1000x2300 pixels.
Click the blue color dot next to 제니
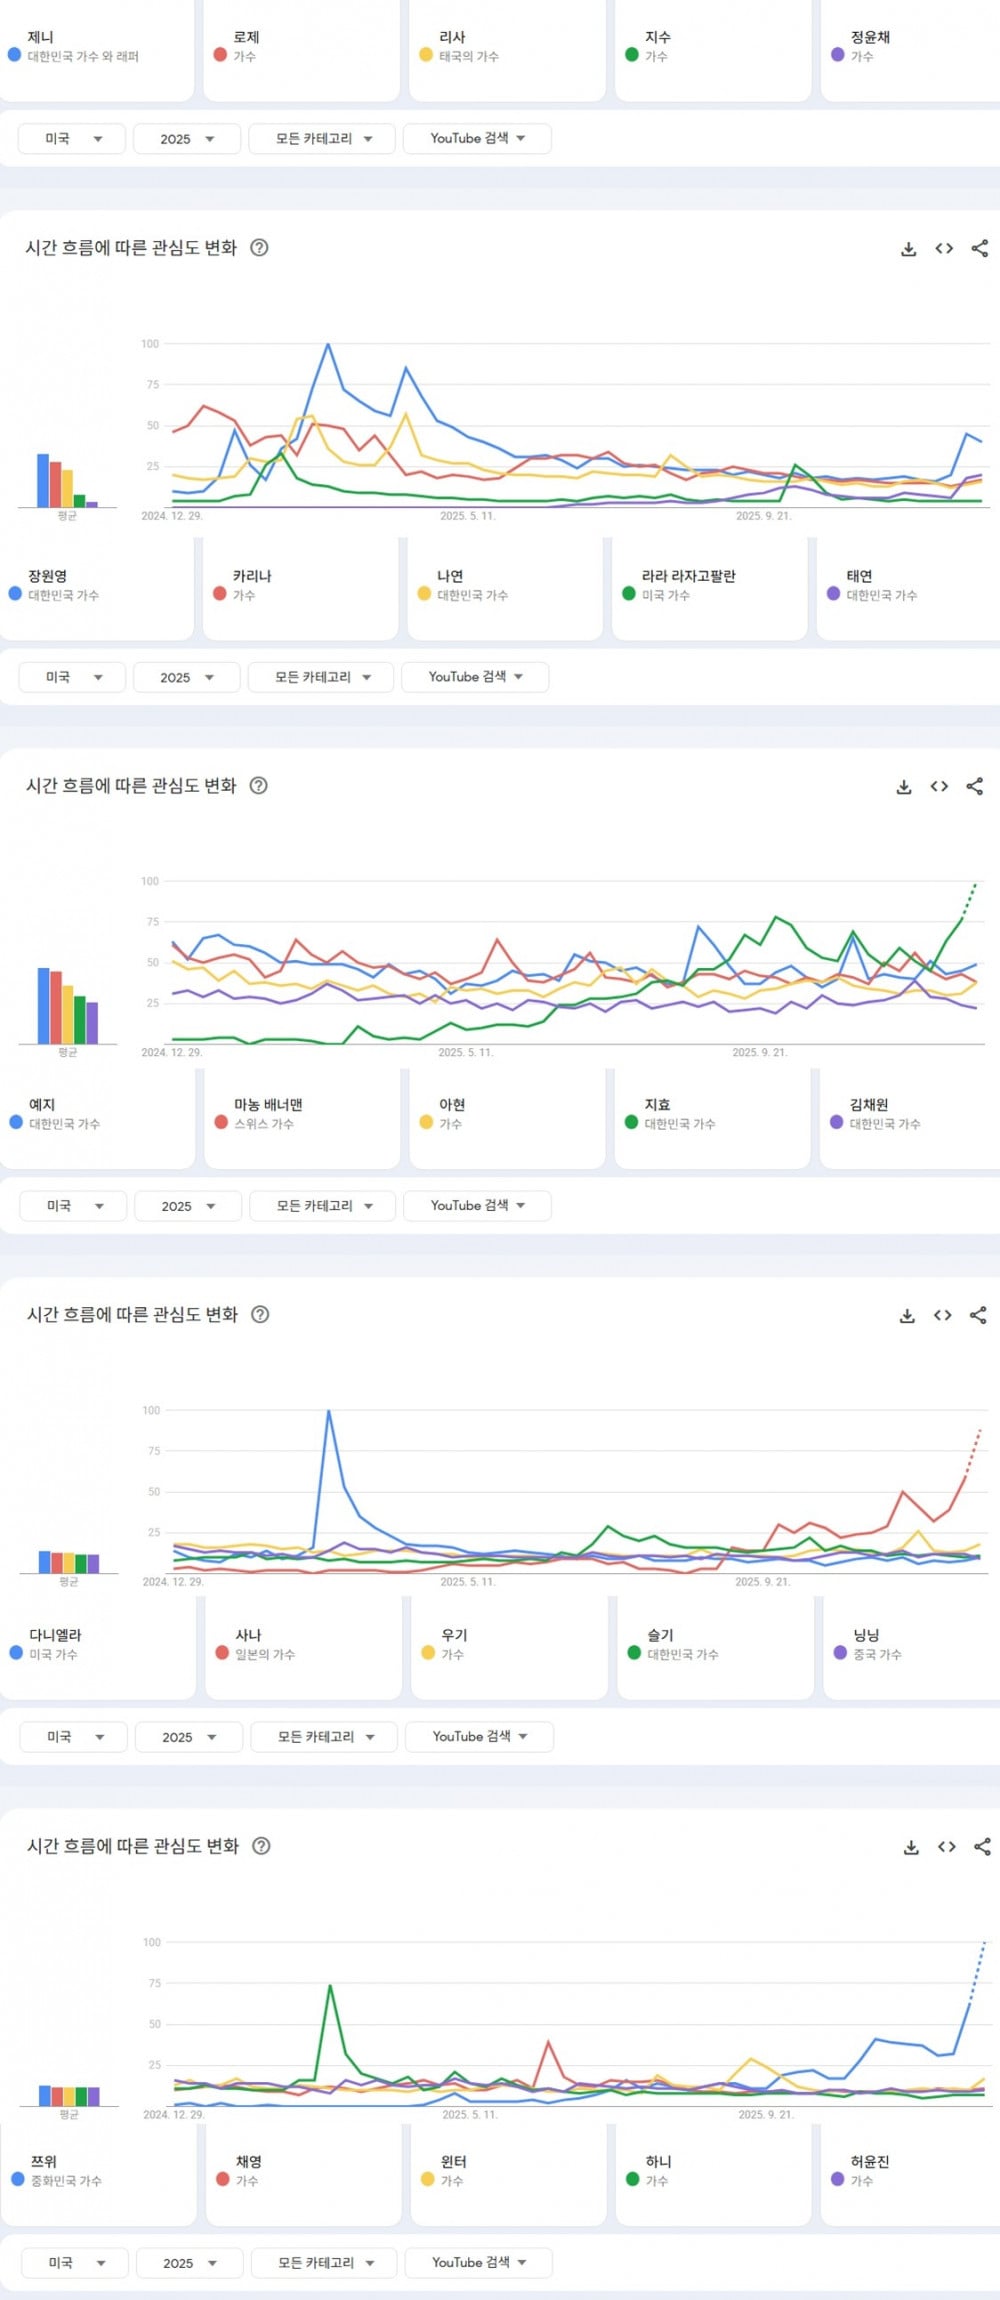15,55
